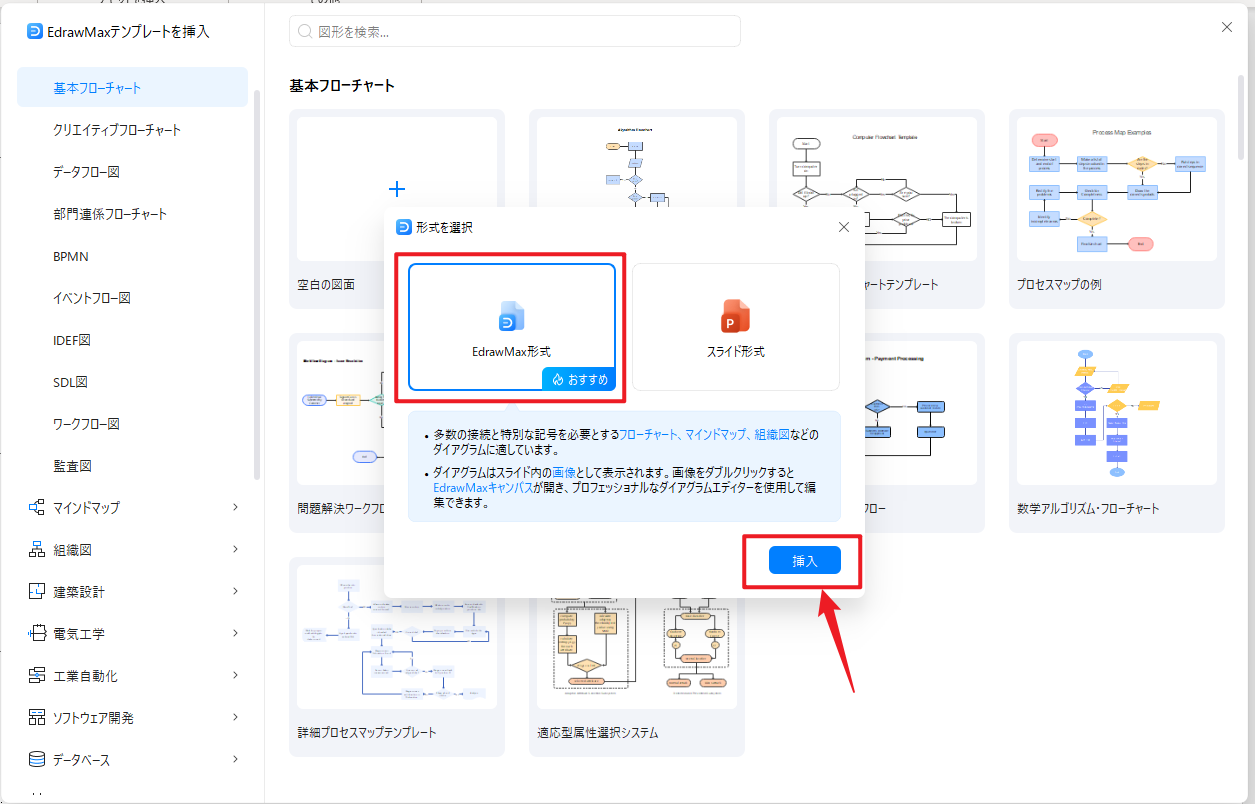Click the plus icon on blank drawing

coord(397,188)
